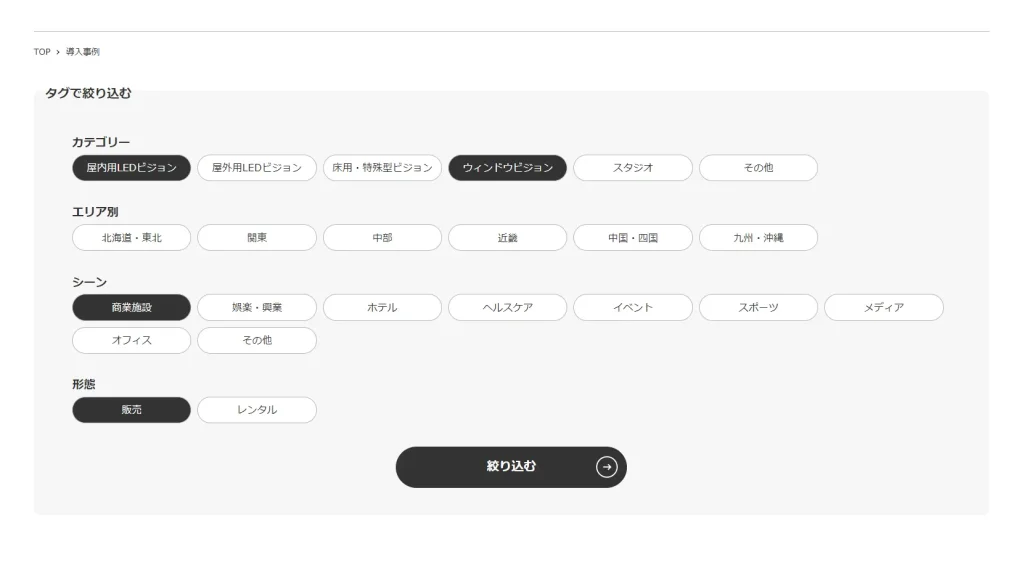Viewport: 1024px width, 568px height.
Task: Go to TOP via the breadcrumb link
Action: 42,52
